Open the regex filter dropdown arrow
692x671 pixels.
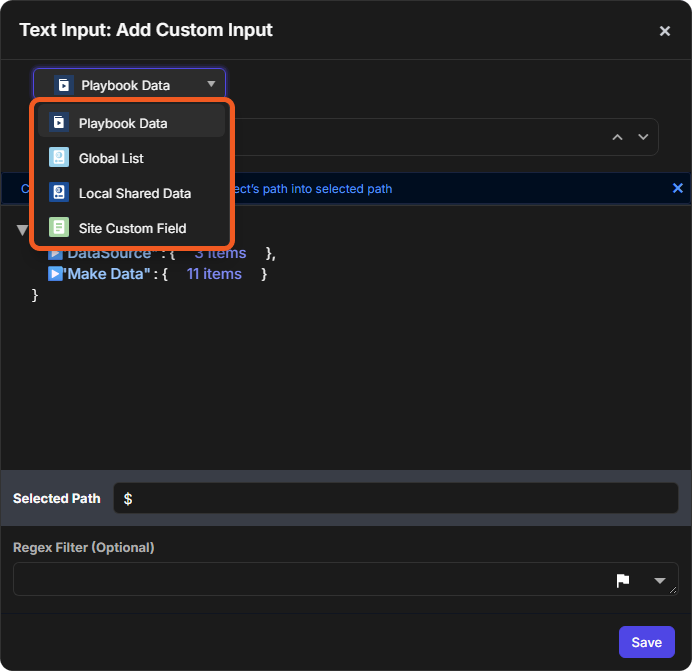pyautogui.click(x=659, y=581)
